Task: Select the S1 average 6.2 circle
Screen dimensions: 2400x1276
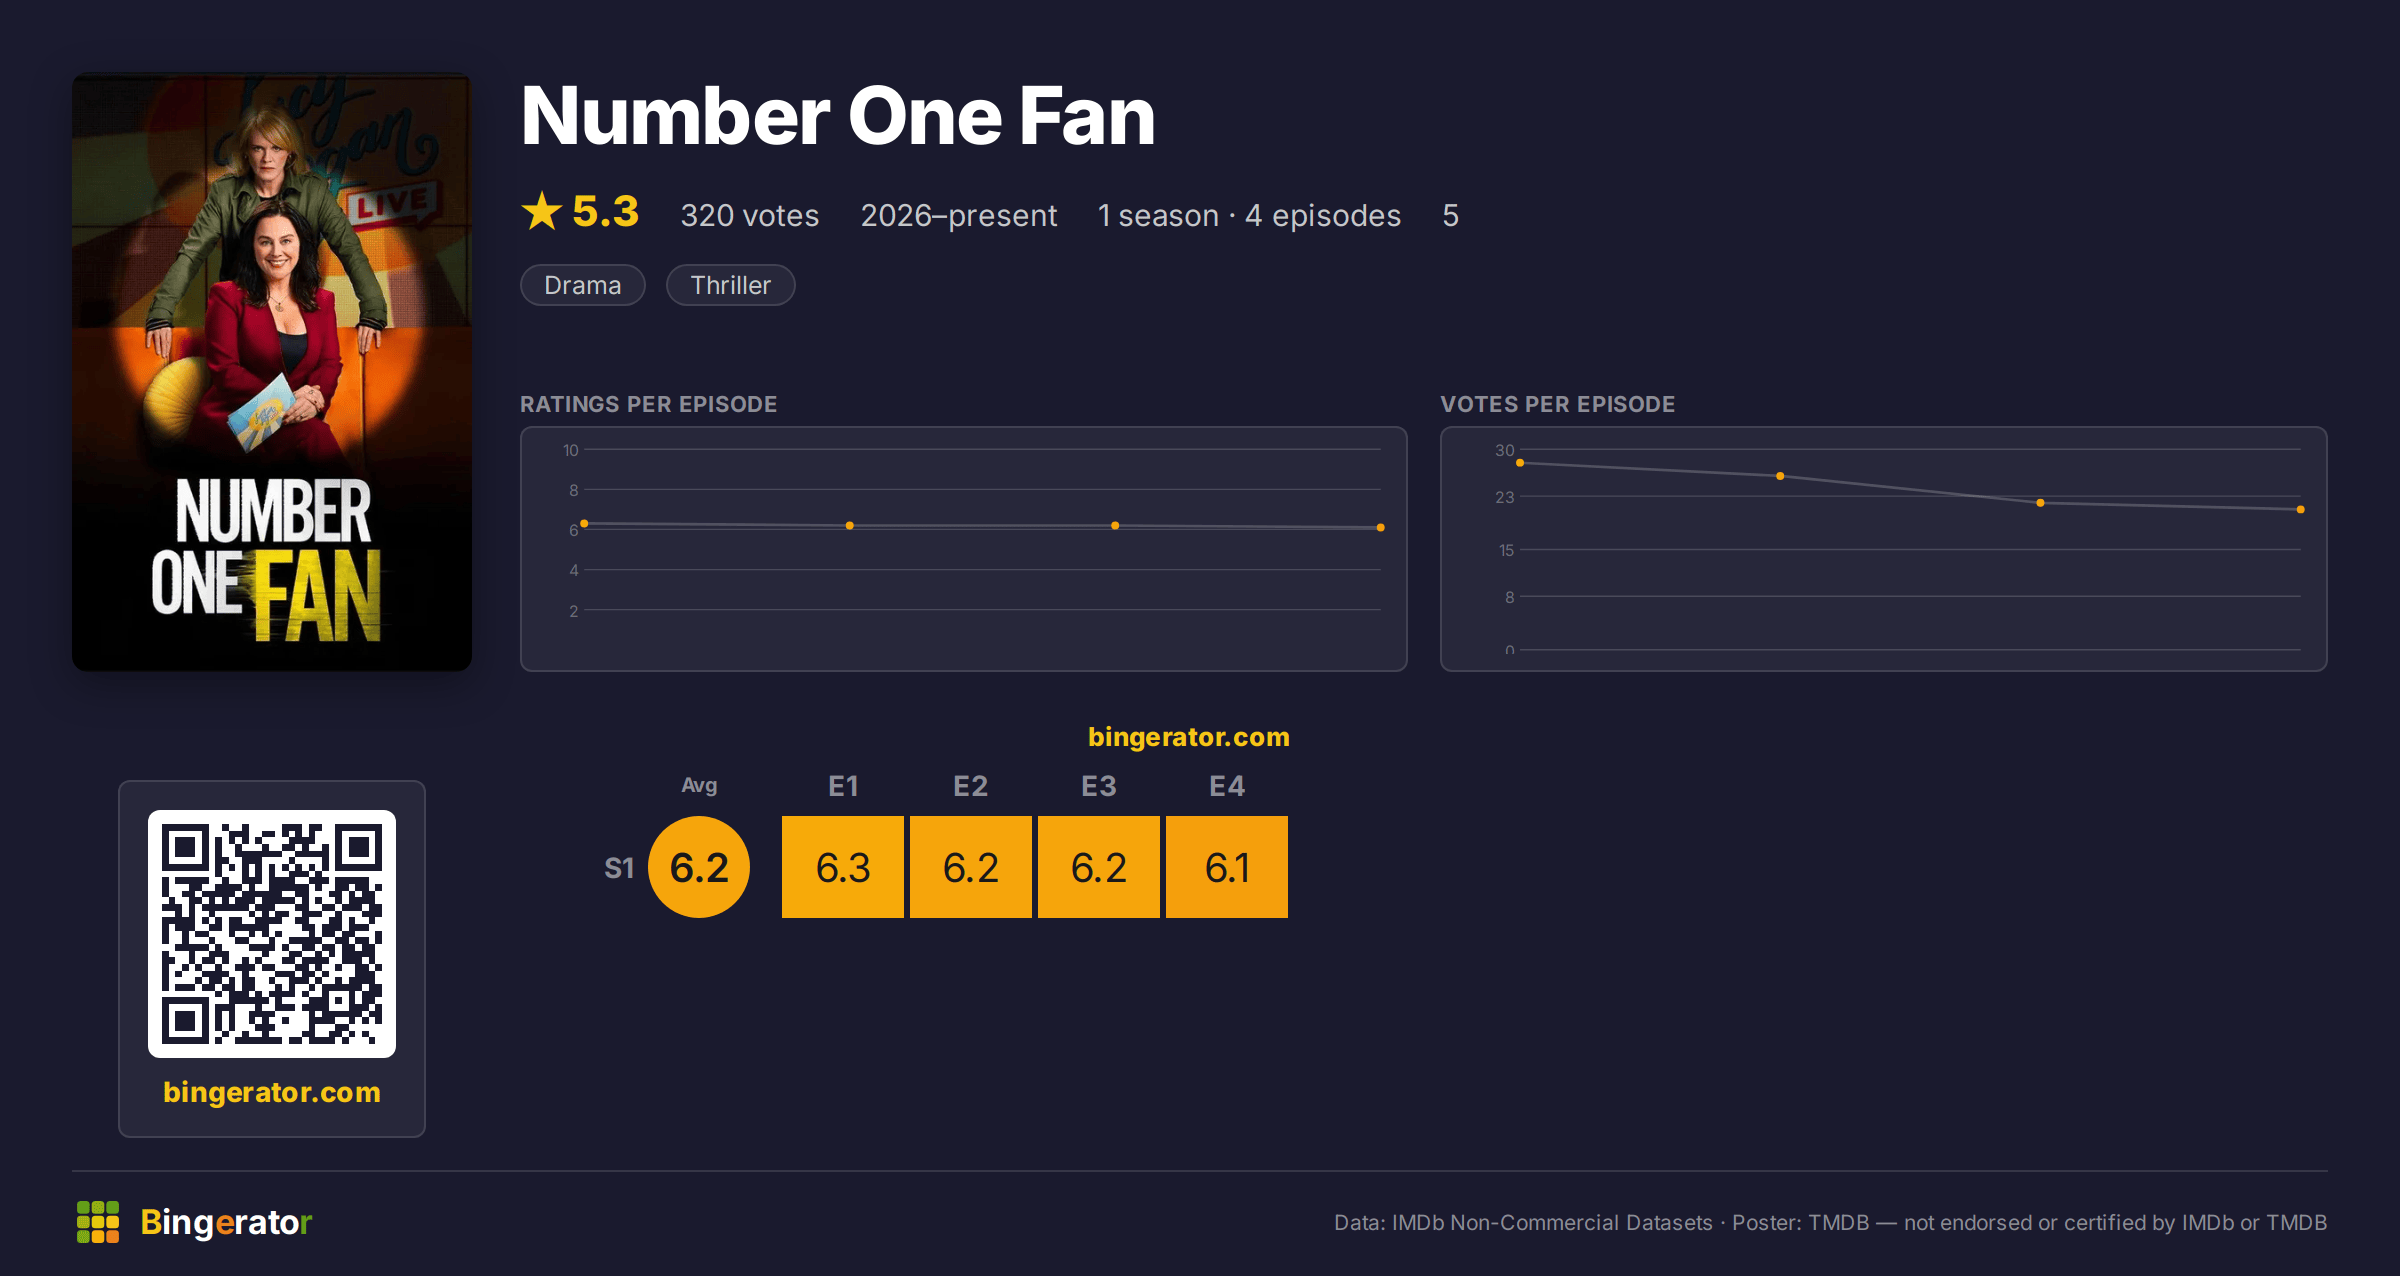Action: click(x=699, y=867)
